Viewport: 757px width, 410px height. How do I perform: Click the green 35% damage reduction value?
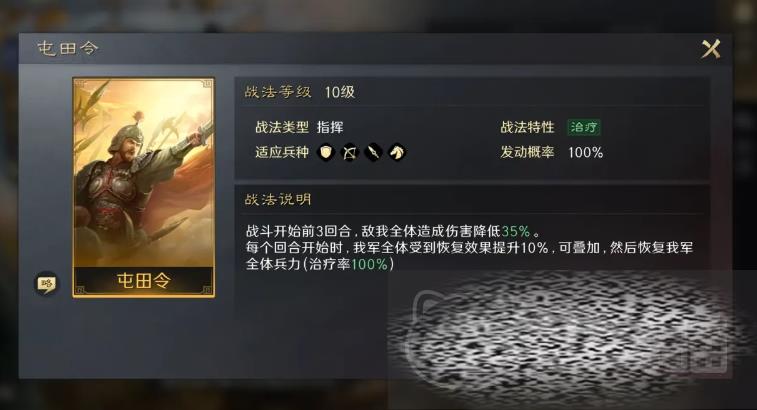click(516, 231)
